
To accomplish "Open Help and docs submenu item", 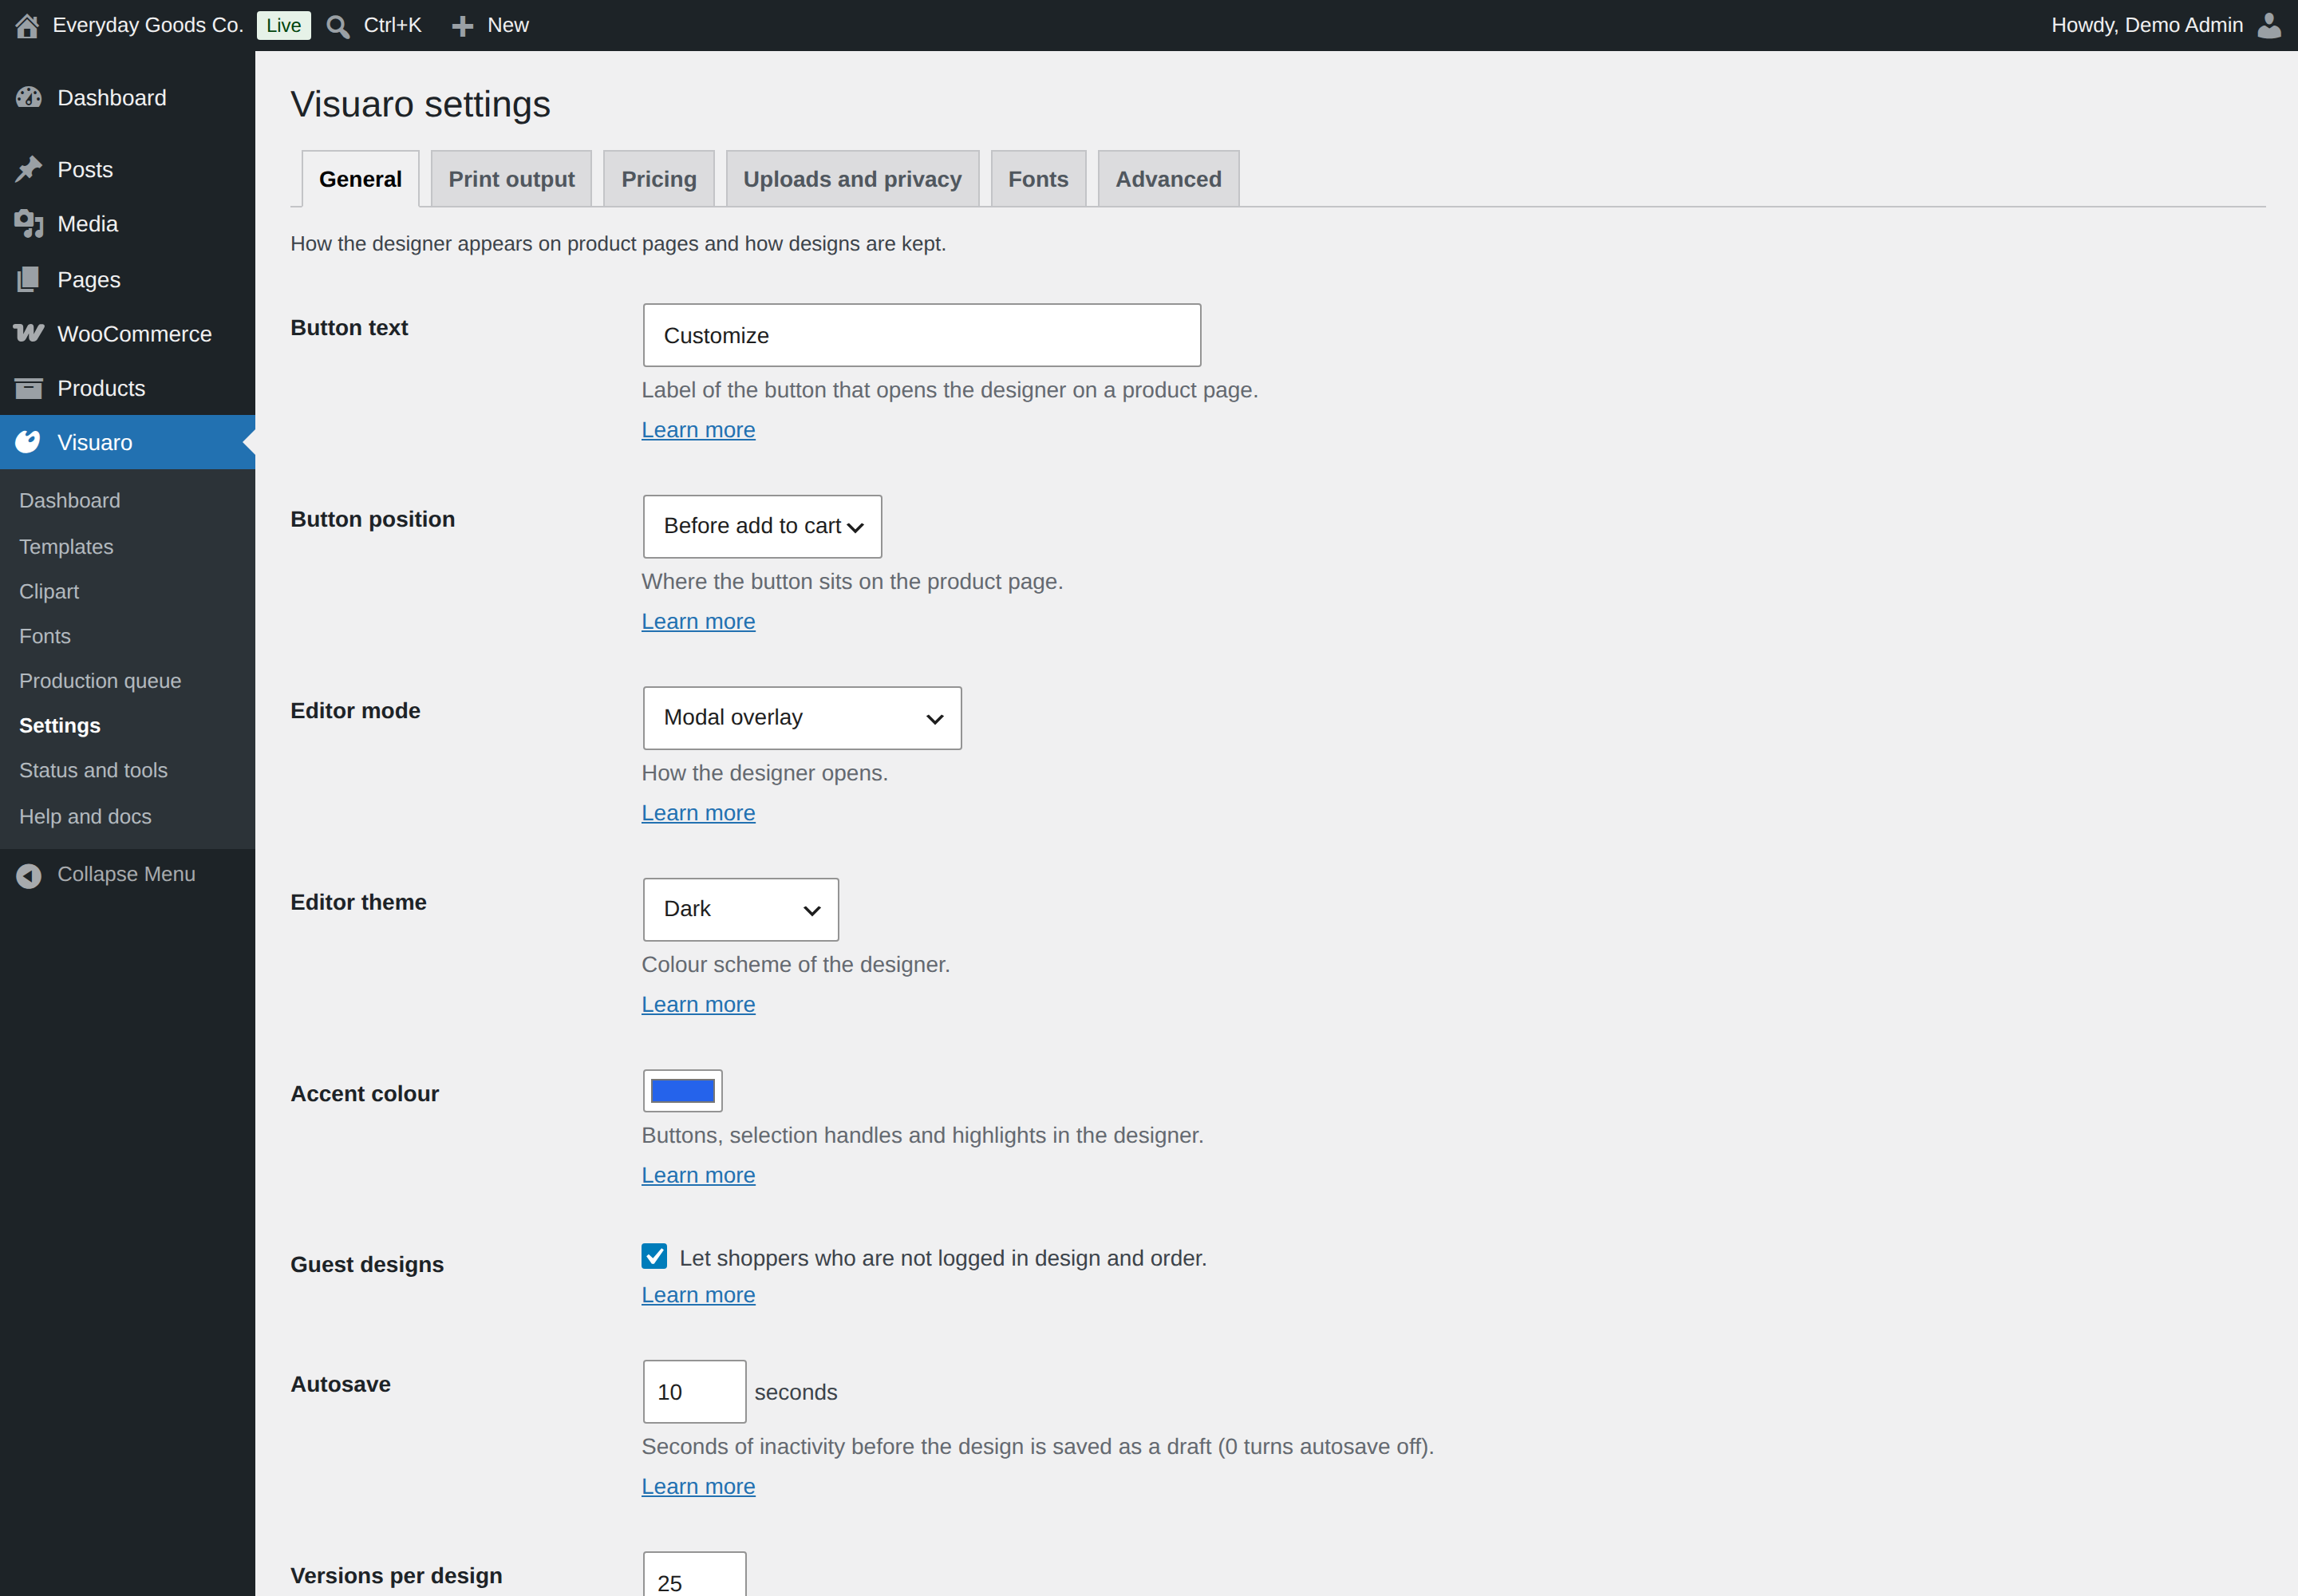I will pyautogui.click(x=85, y=816).
